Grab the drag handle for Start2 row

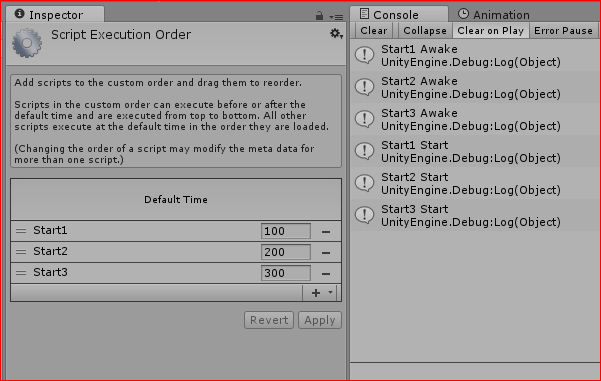21,252
